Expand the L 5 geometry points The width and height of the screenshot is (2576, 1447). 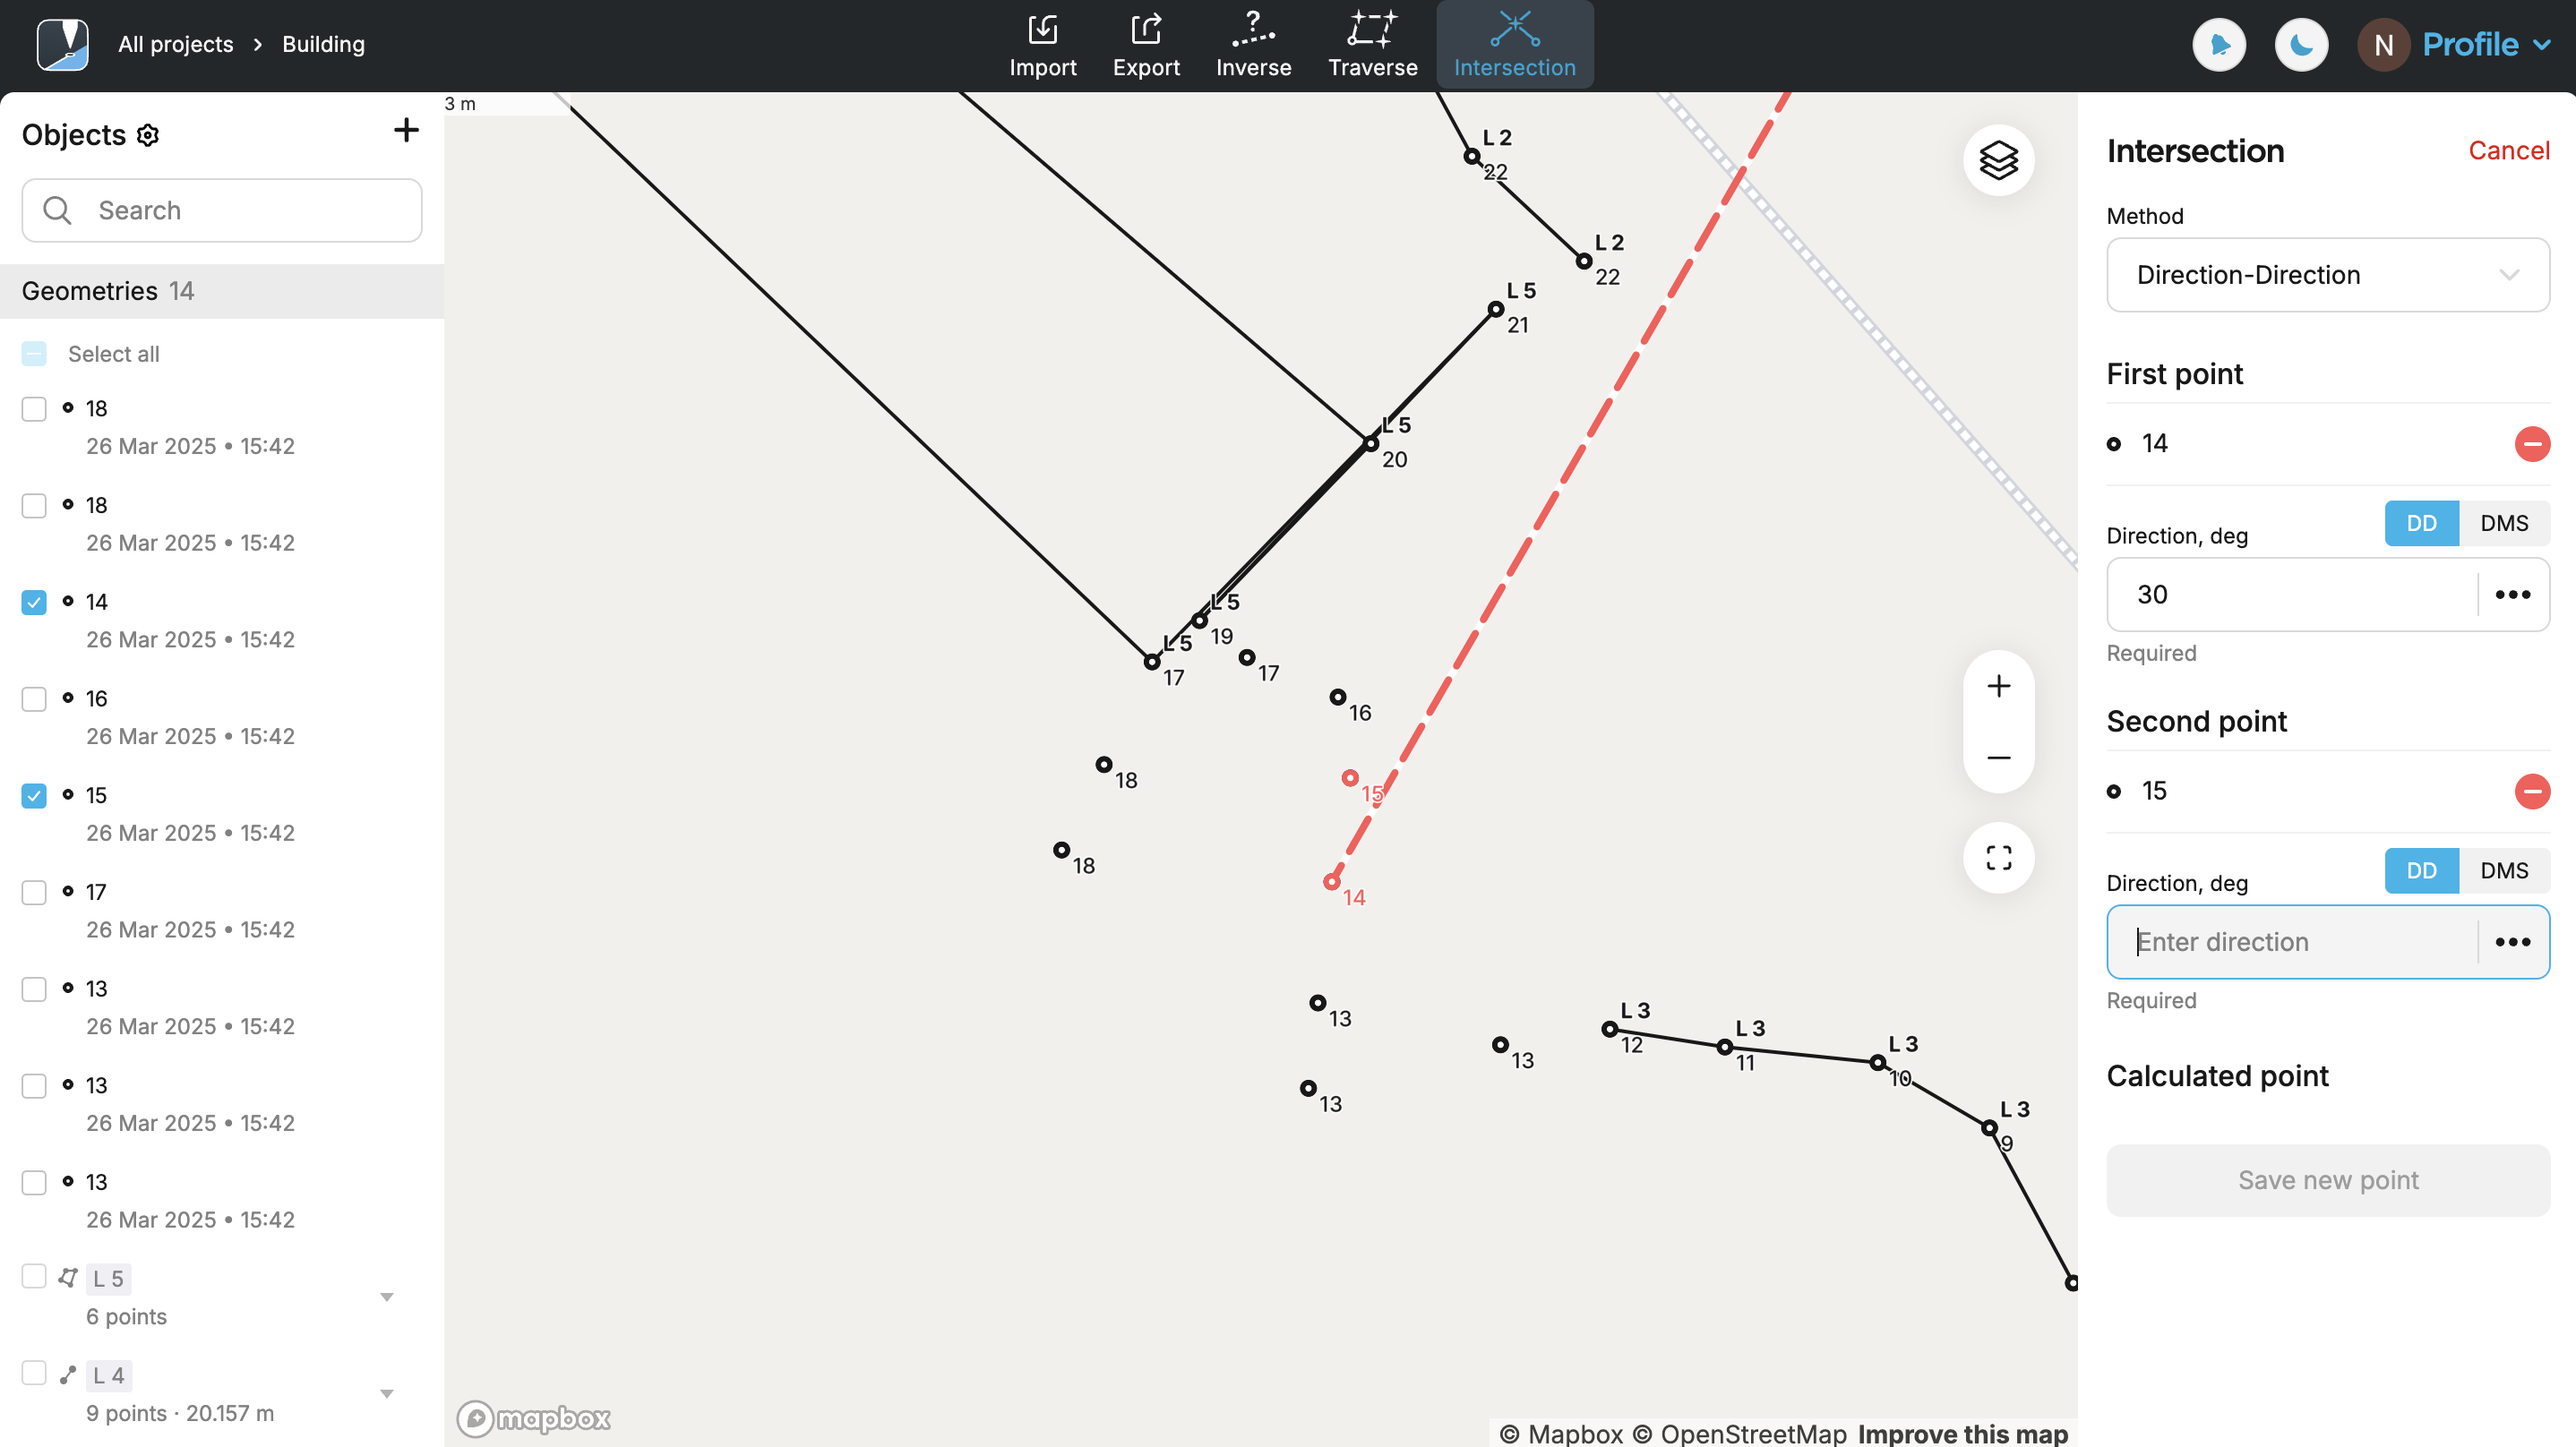[387, 1297]
